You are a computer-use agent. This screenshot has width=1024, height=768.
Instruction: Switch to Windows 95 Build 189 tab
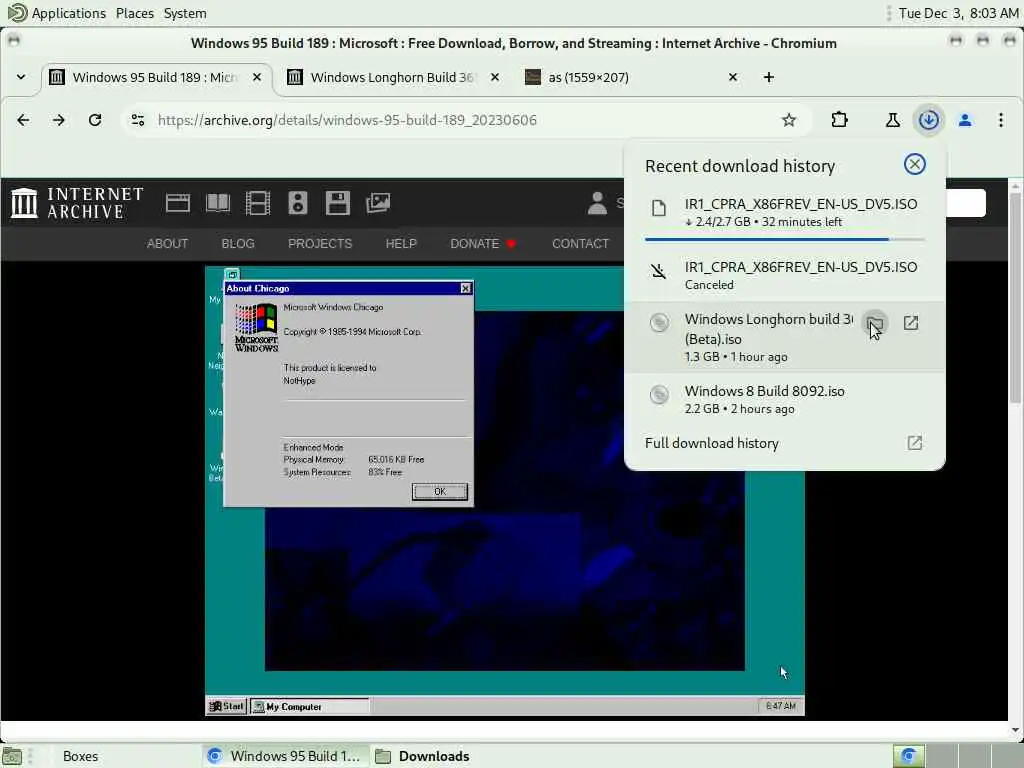[154, 77]
